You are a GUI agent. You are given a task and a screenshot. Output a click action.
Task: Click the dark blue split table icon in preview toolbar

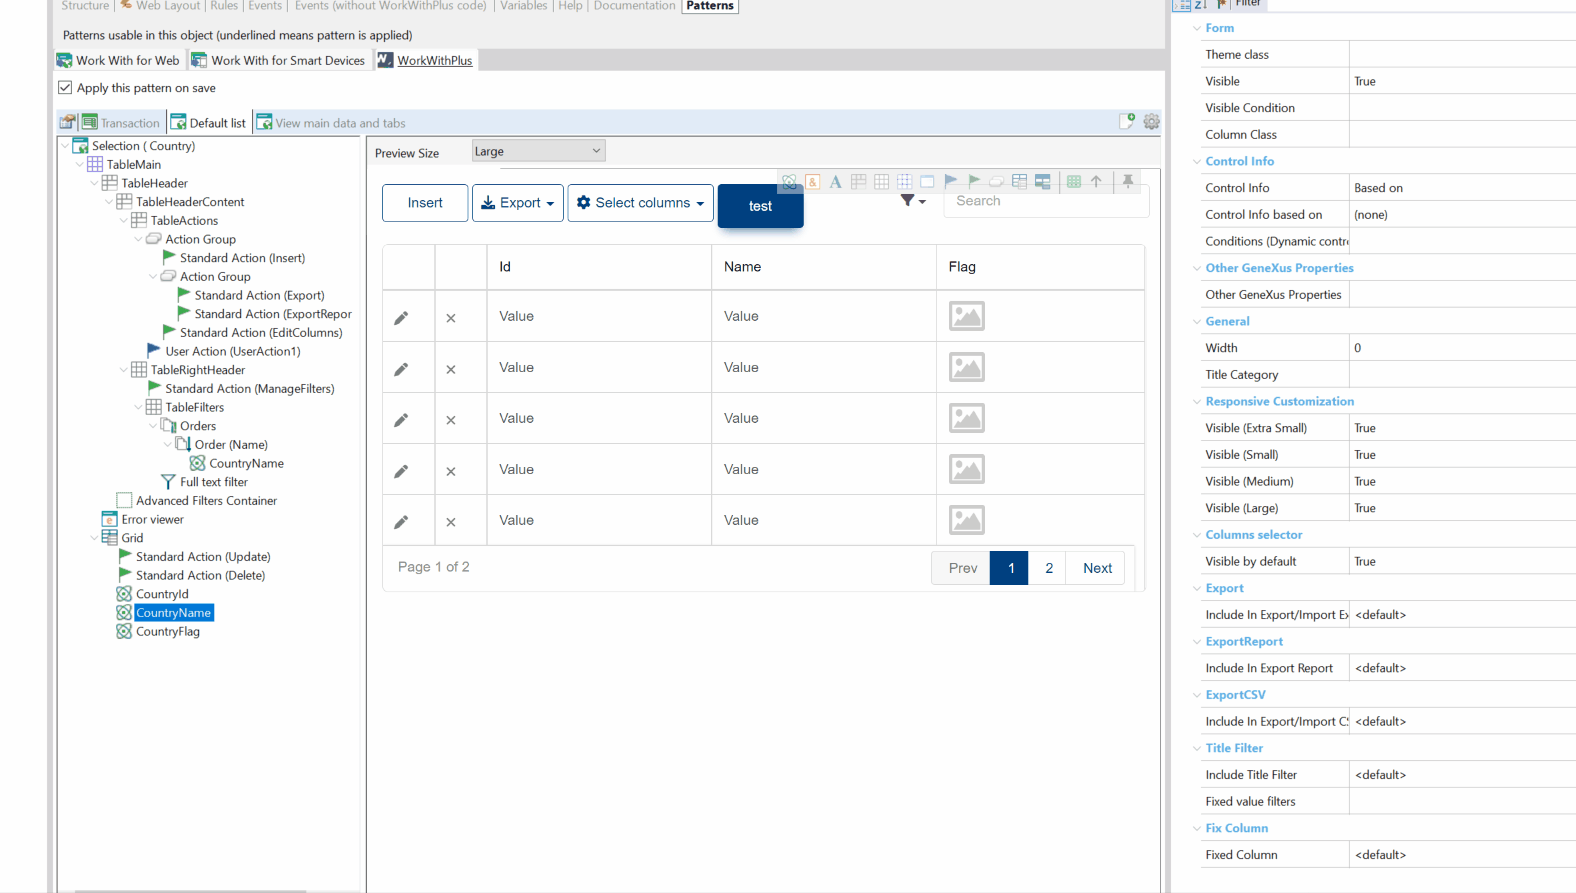coord(1043,181)
